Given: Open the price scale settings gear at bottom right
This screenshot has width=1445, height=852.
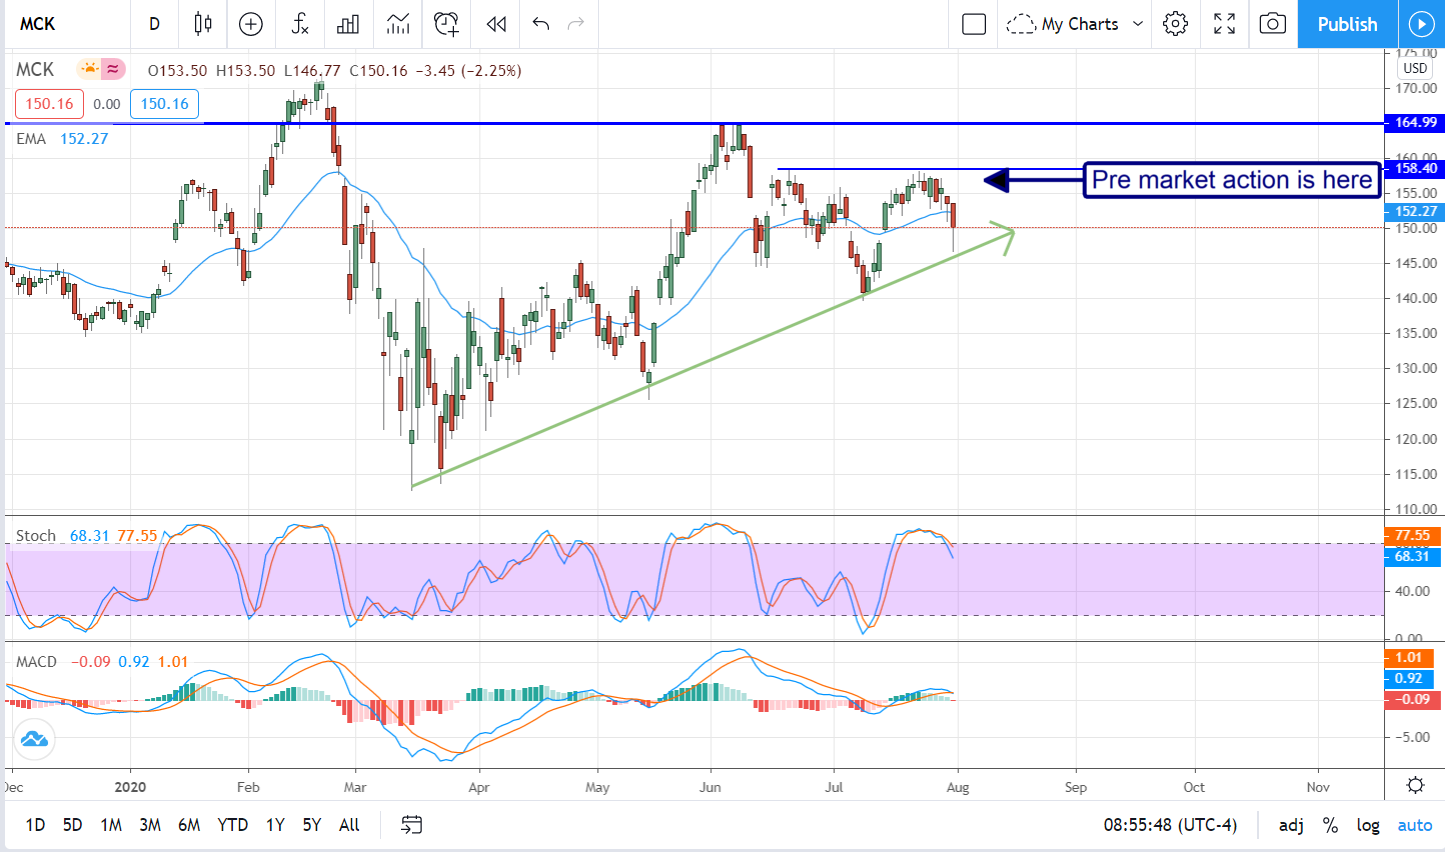Looking at the screenshot, I should (x=1415, y=786).
